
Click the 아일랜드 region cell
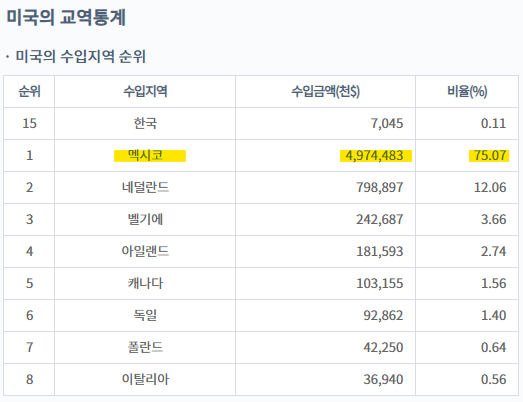point(145,252)
